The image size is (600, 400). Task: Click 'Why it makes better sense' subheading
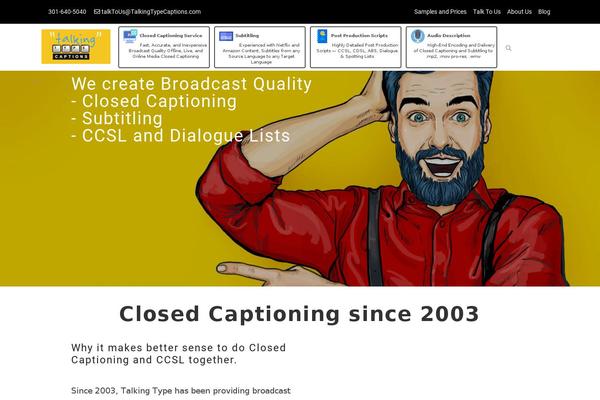point(178,354)
